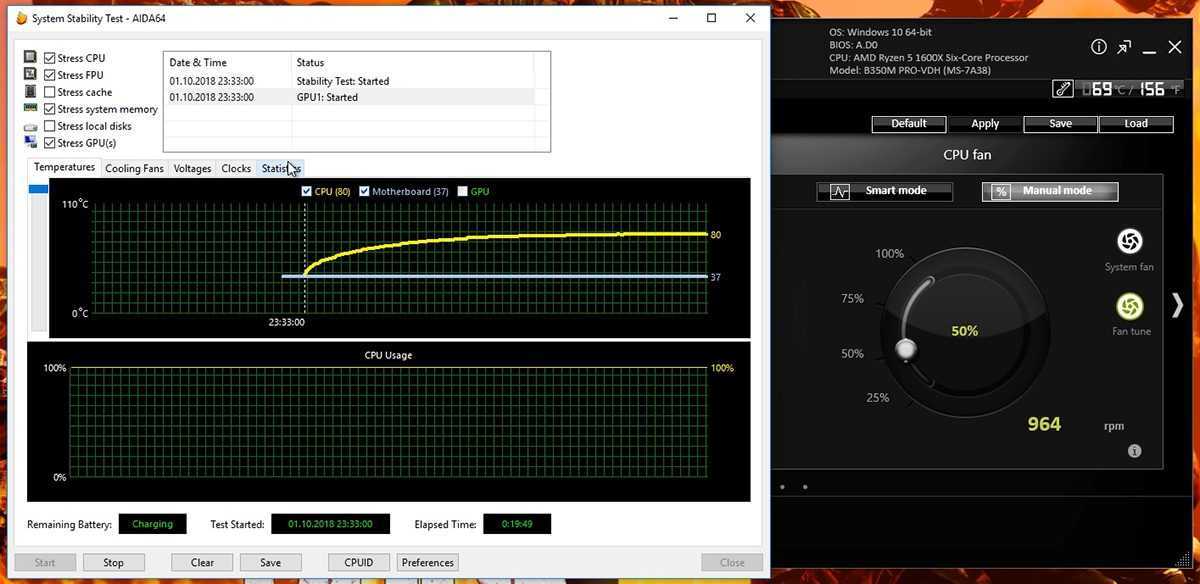The width and height of the screenshot is (1200, 584).
Task: Open the Fan tune option
Action: click(x=1129, y=306)
